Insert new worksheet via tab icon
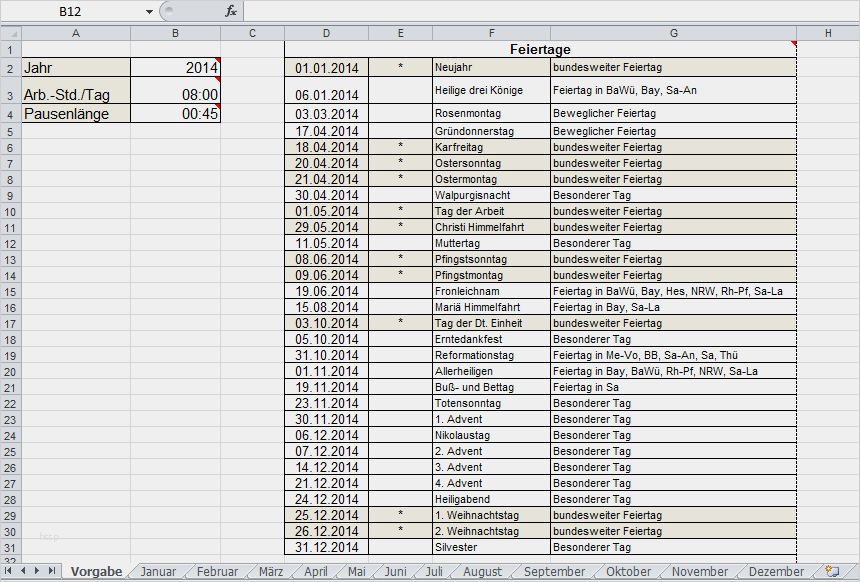Screen dimensions: 860x582 point(831,571)
